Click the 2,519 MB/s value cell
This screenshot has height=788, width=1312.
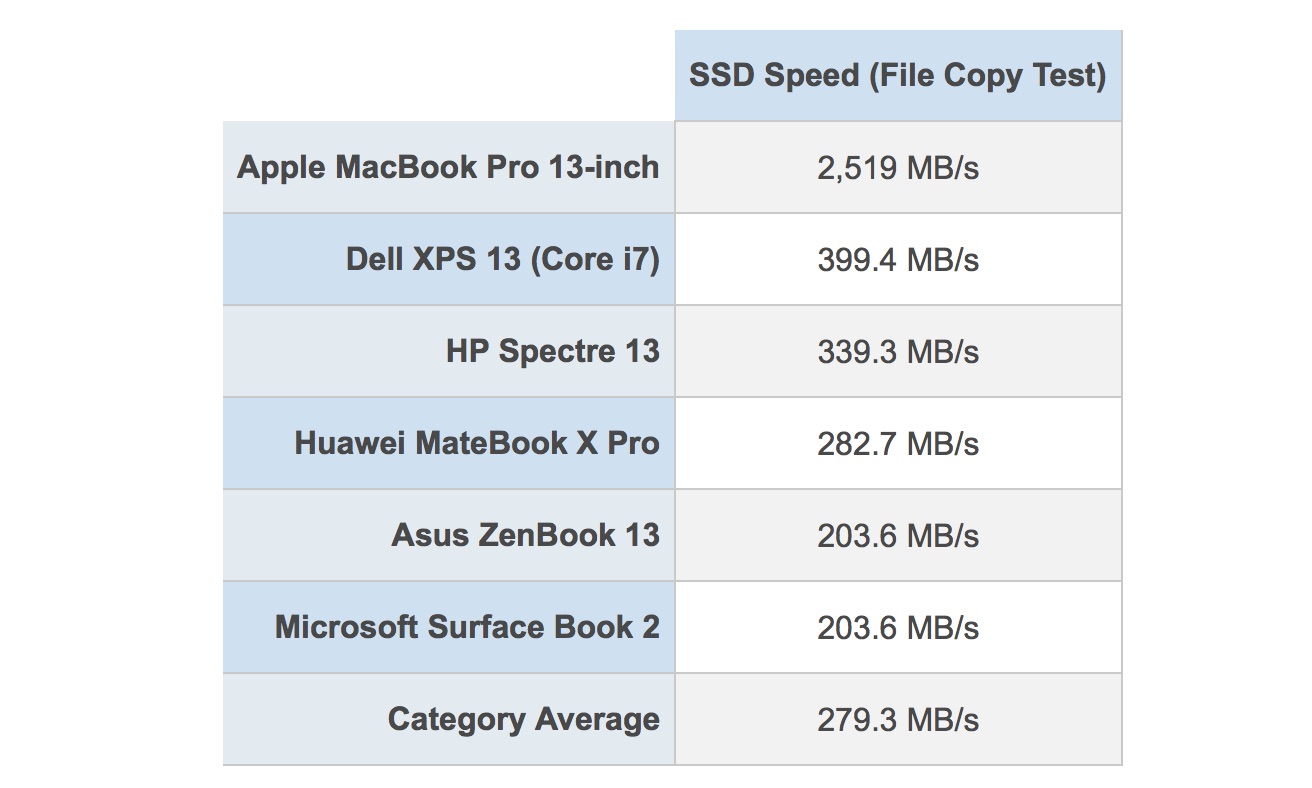[x=897, y=168]
